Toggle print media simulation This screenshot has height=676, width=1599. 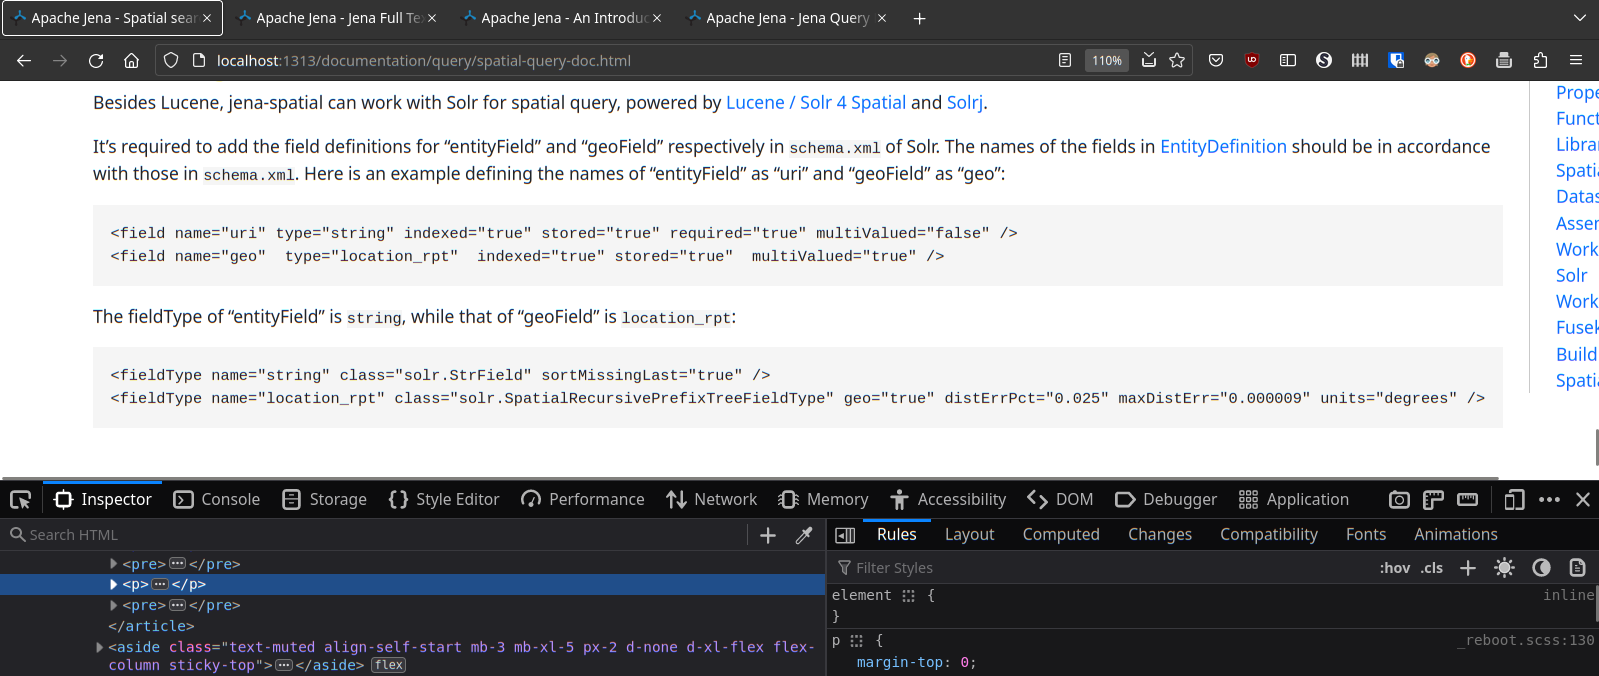coord(1577,568)
